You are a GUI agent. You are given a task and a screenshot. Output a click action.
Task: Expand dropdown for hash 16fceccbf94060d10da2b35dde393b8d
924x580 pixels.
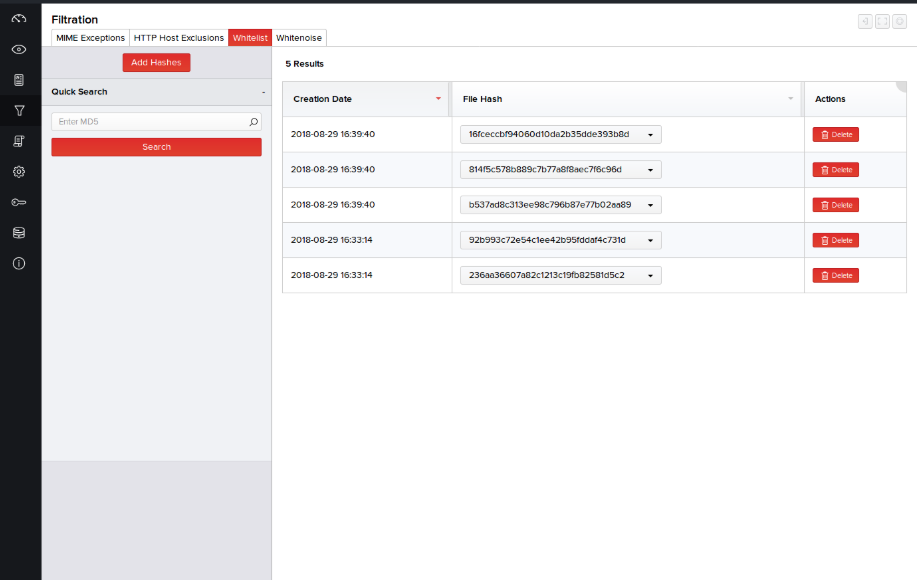point(651,135)
